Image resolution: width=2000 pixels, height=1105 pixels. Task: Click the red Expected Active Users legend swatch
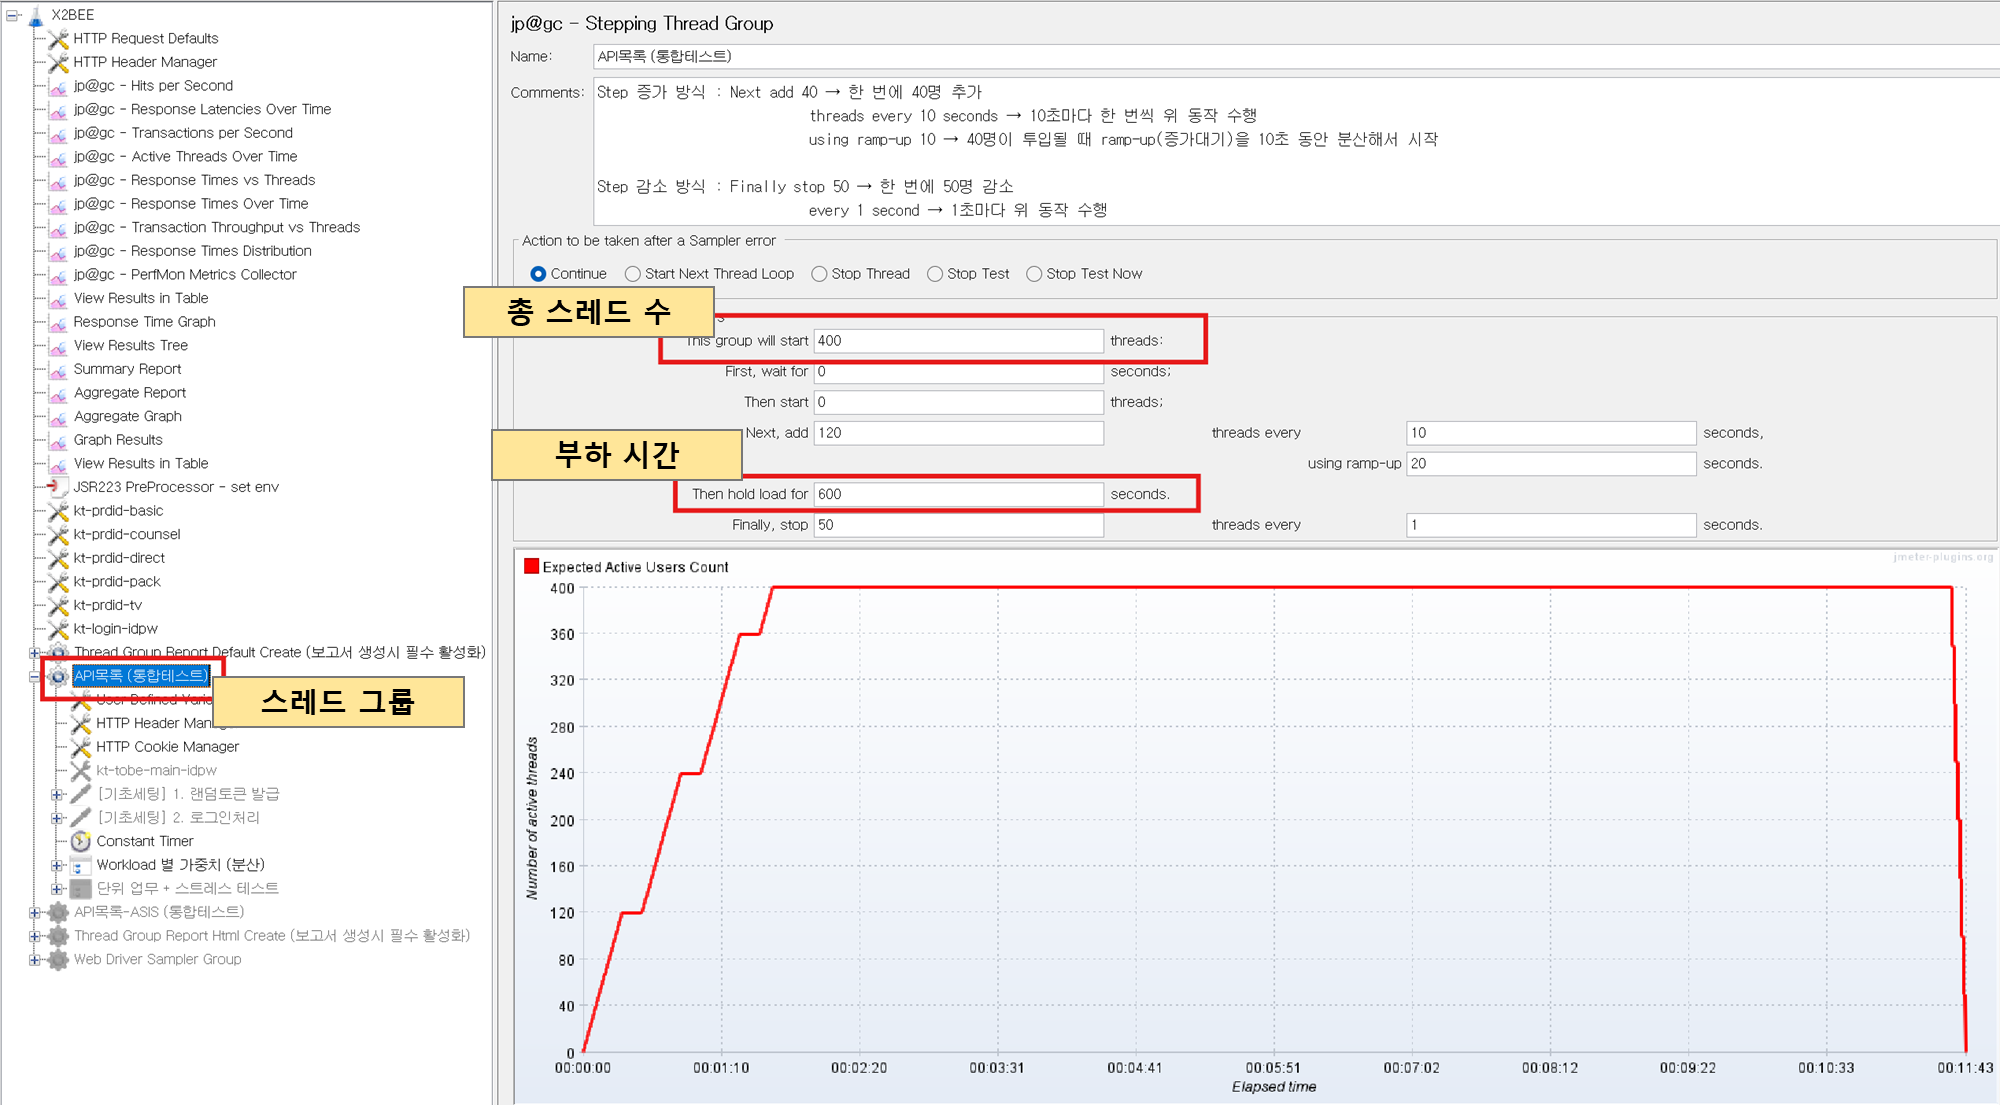(x=532, y=567)
